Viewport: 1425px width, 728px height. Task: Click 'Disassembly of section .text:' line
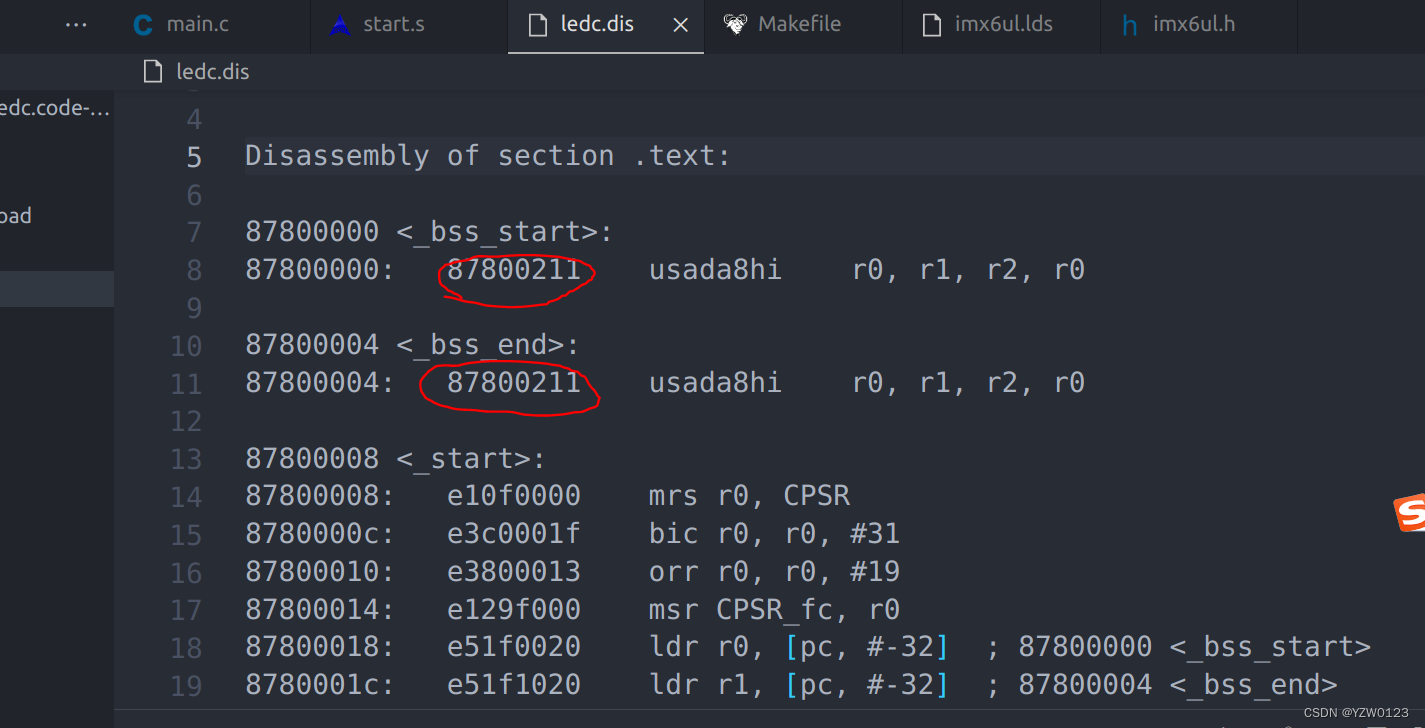click(488, 156)
